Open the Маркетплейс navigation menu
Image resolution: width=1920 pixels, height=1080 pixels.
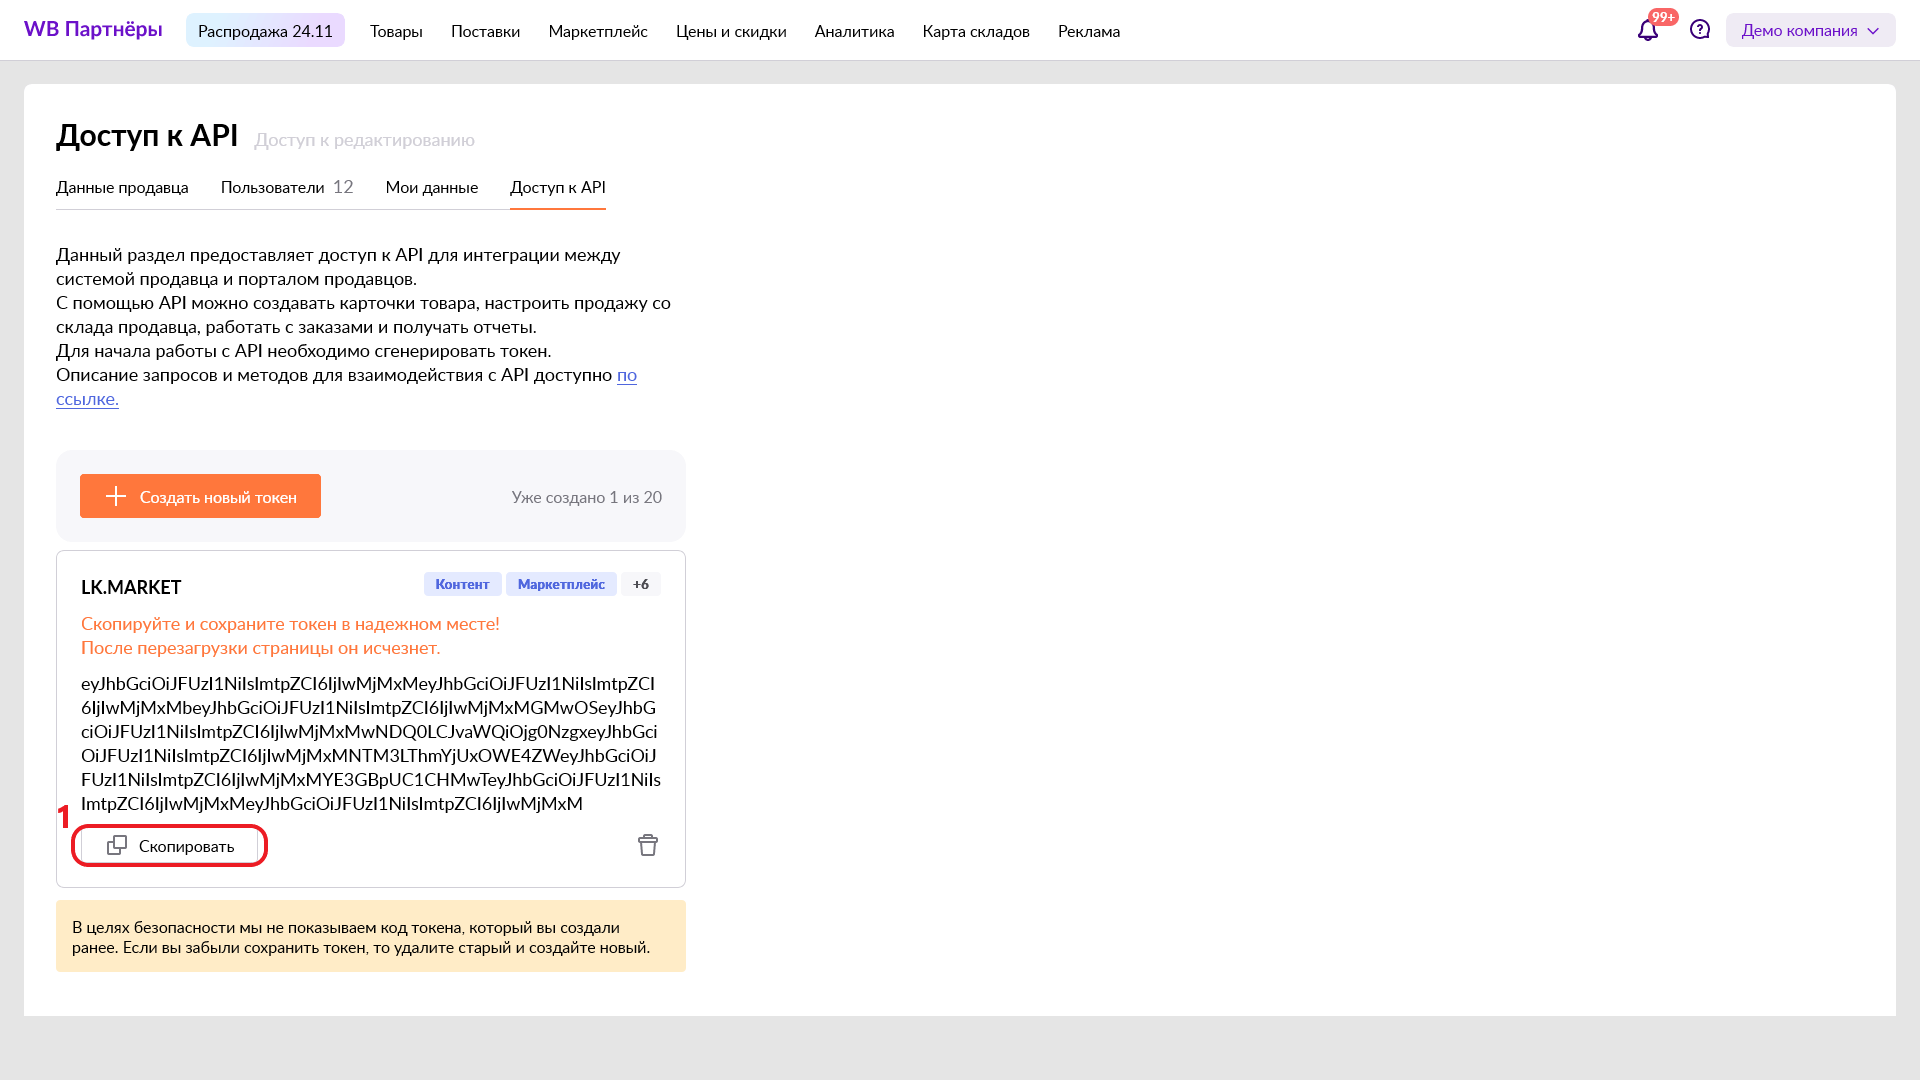[598, 31]
